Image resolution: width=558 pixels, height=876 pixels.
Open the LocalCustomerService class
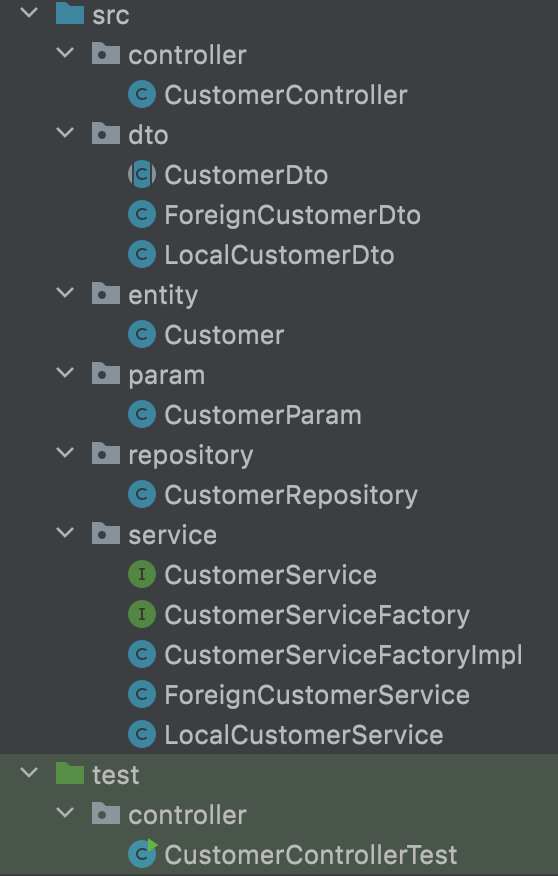tap(304, 735)
